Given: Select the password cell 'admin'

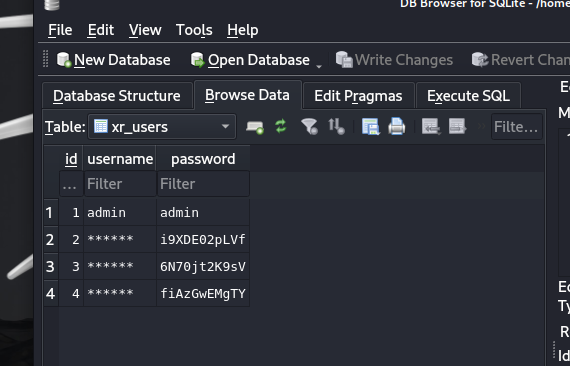Looking at the screenshot, I should click(203, 213).
